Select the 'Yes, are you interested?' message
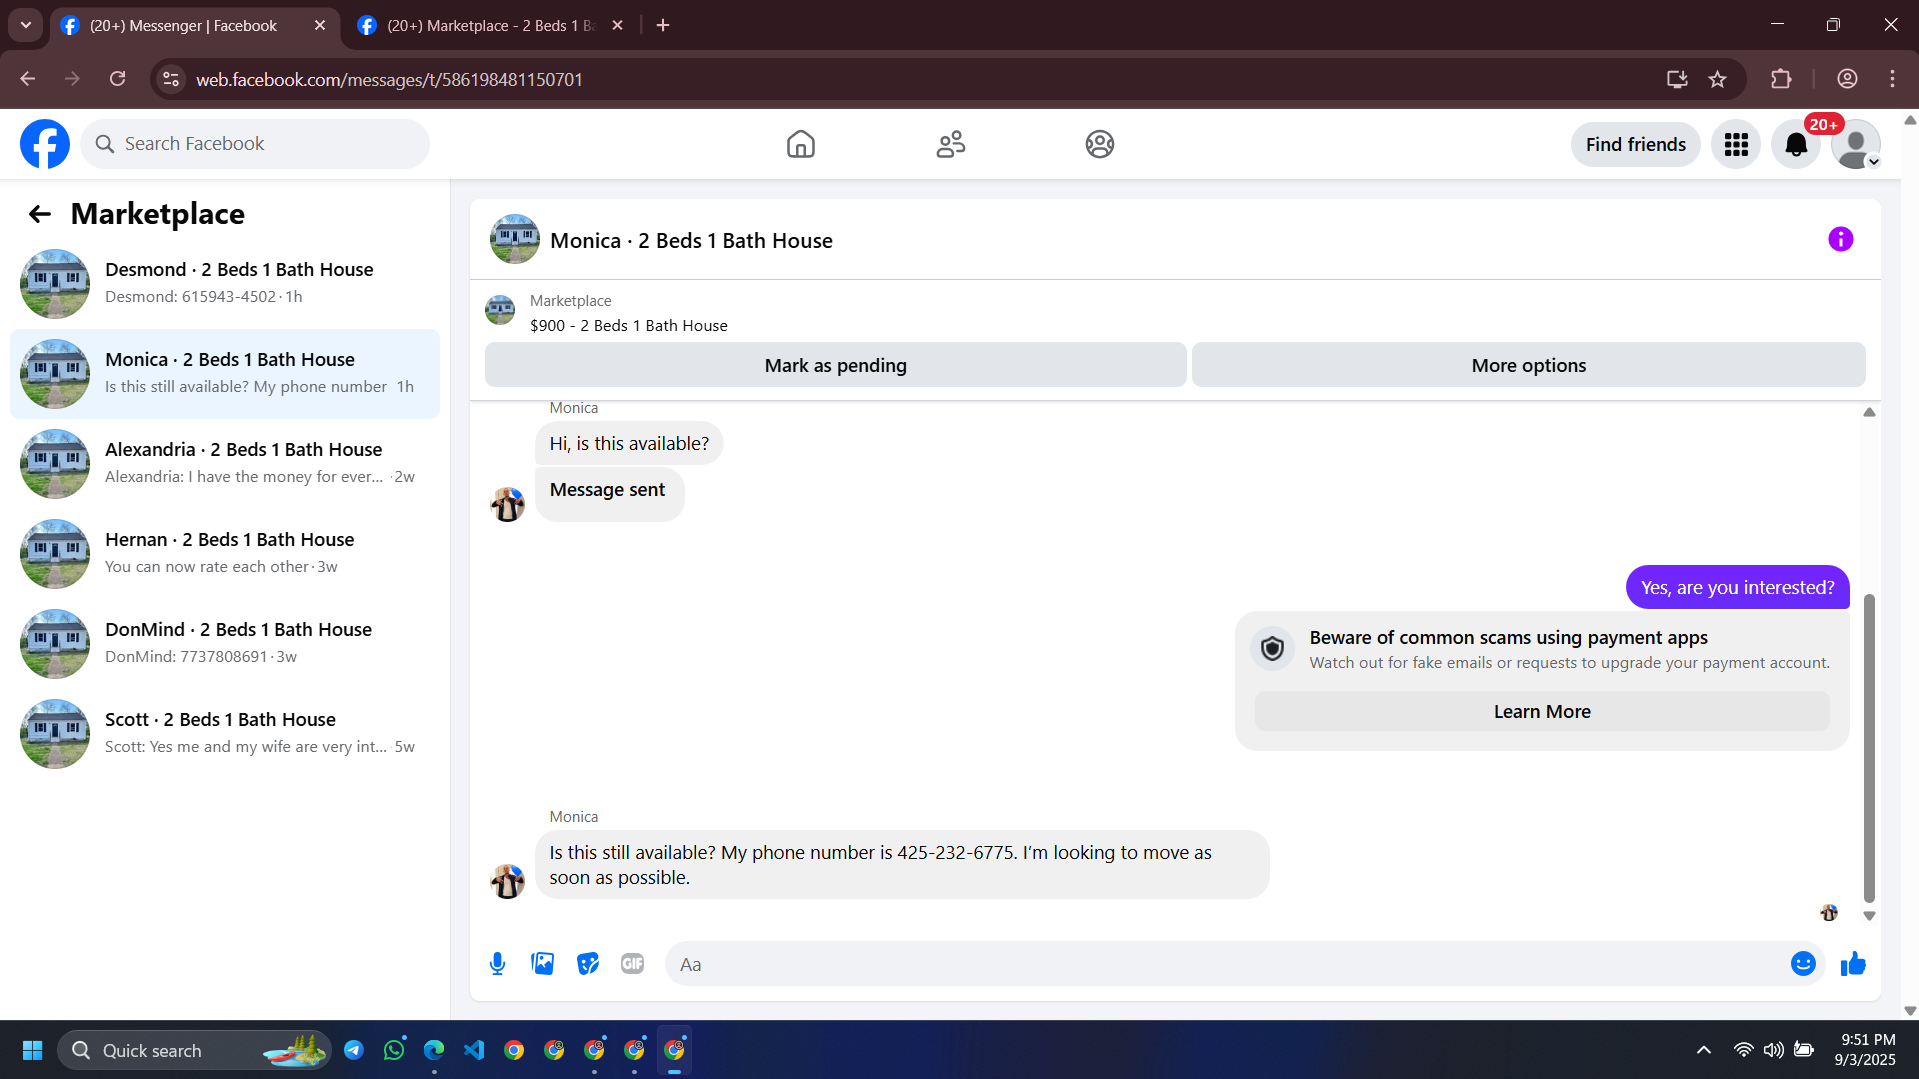1919x1079 pixels. point(1737,587)
